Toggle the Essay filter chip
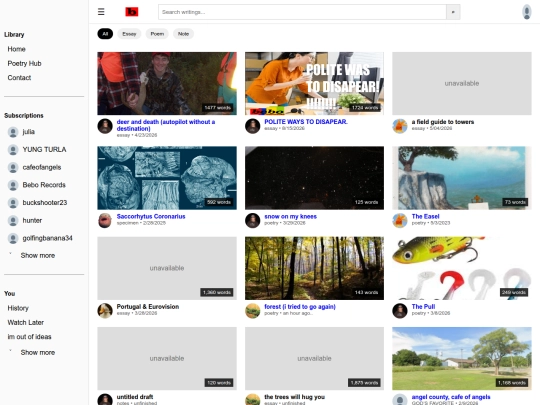The image size is (540, 405). tap(129, 34)
